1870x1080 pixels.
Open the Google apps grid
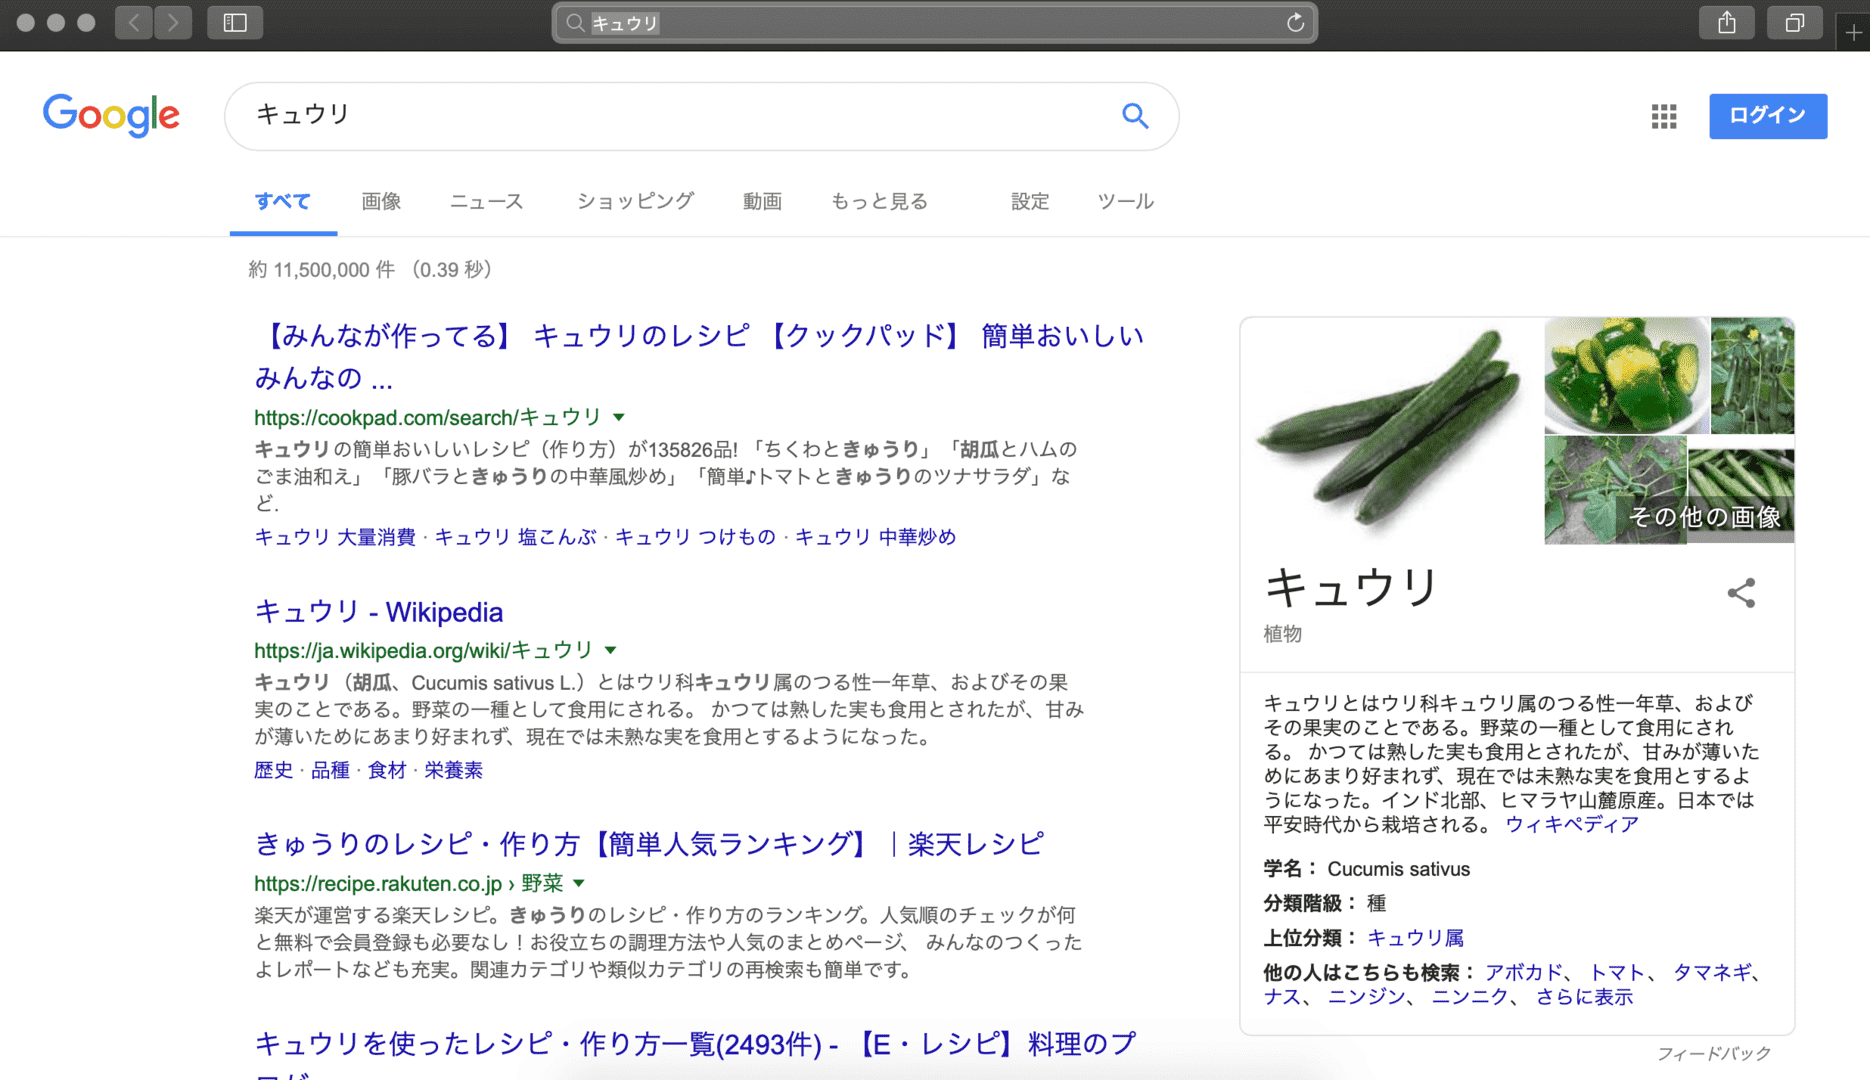(x=1664, y=116)
